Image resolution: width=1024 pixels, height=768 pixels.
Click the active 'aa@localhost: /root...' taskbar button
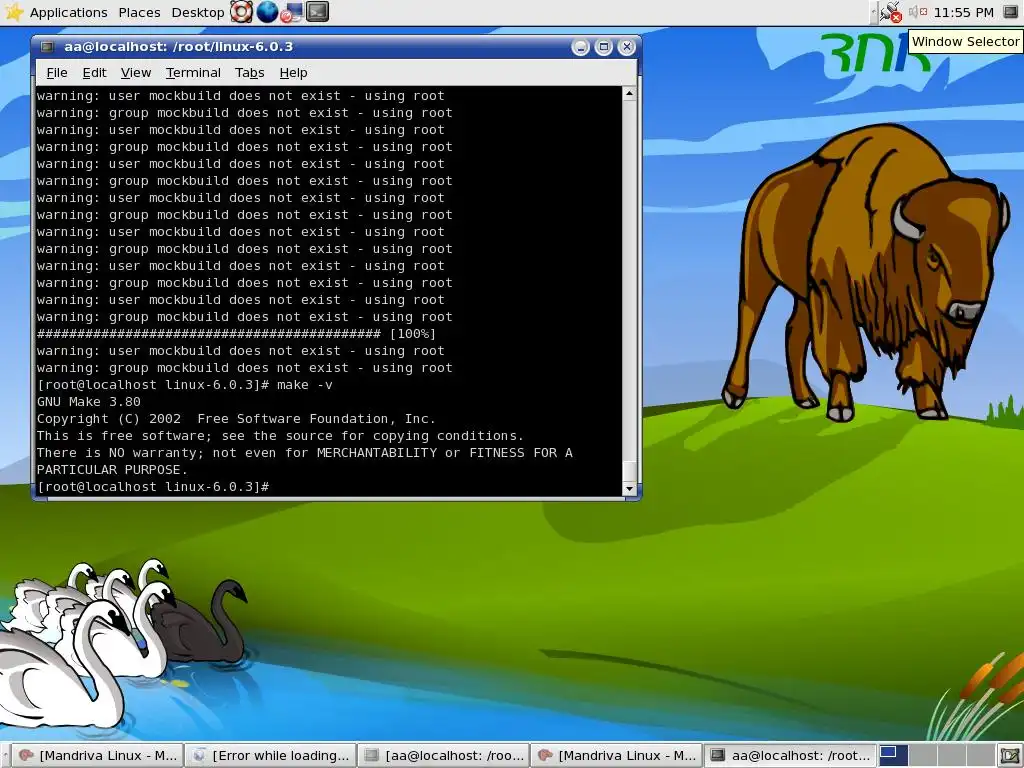[x=790, y=756]
